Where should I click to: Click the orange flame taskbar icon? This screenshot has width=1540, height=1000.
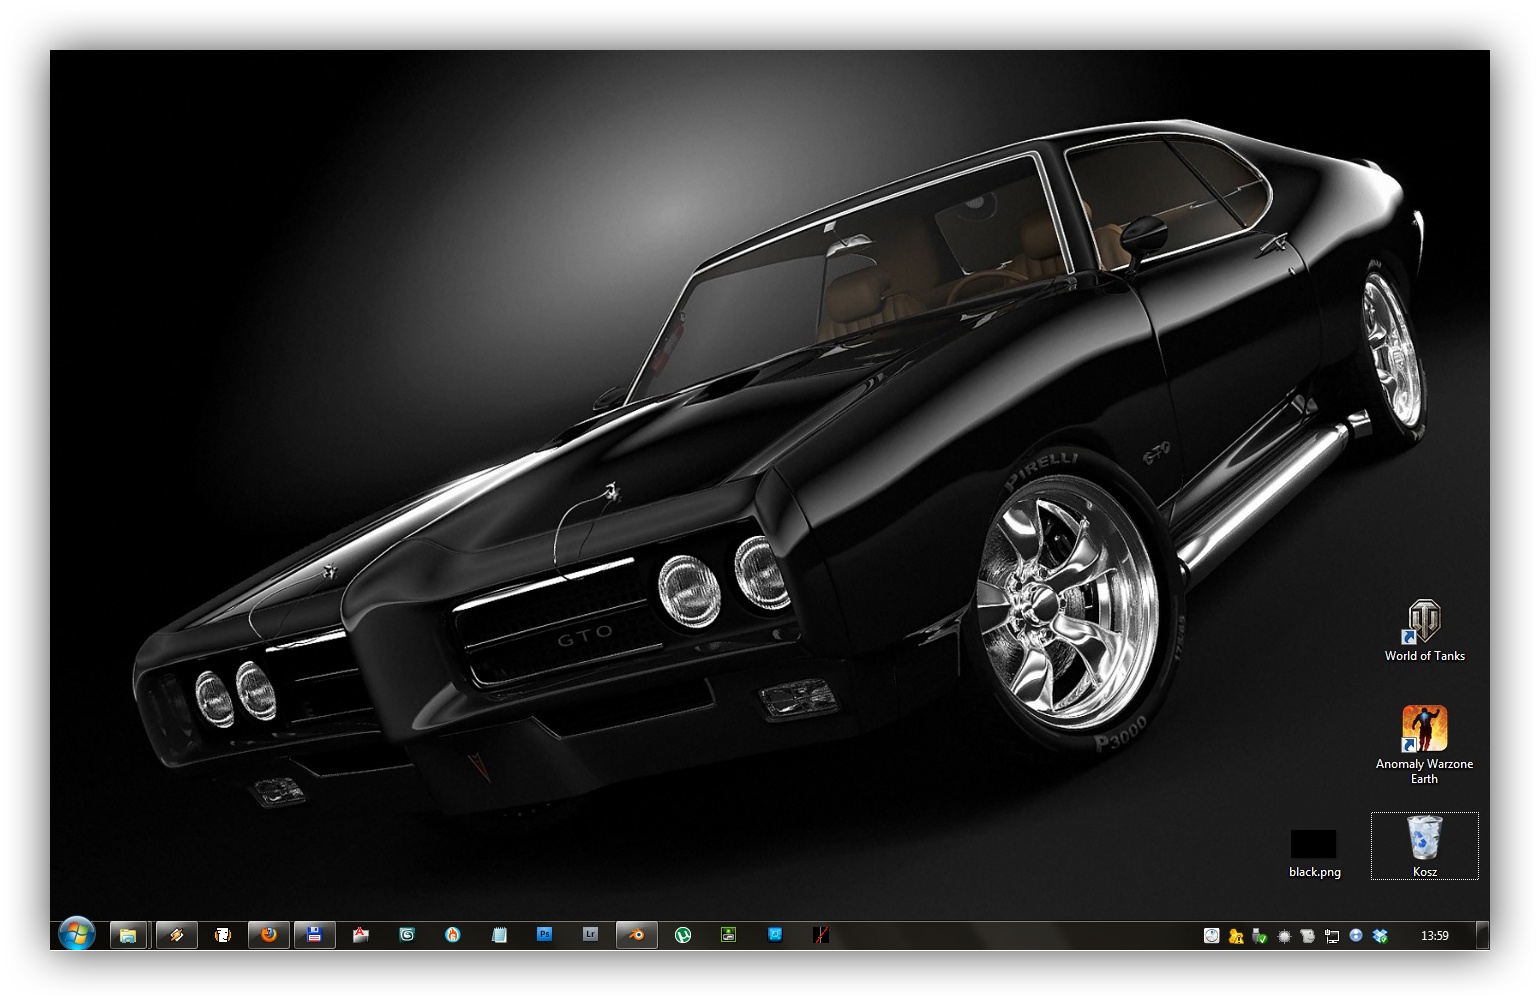[x=453, y=935]
